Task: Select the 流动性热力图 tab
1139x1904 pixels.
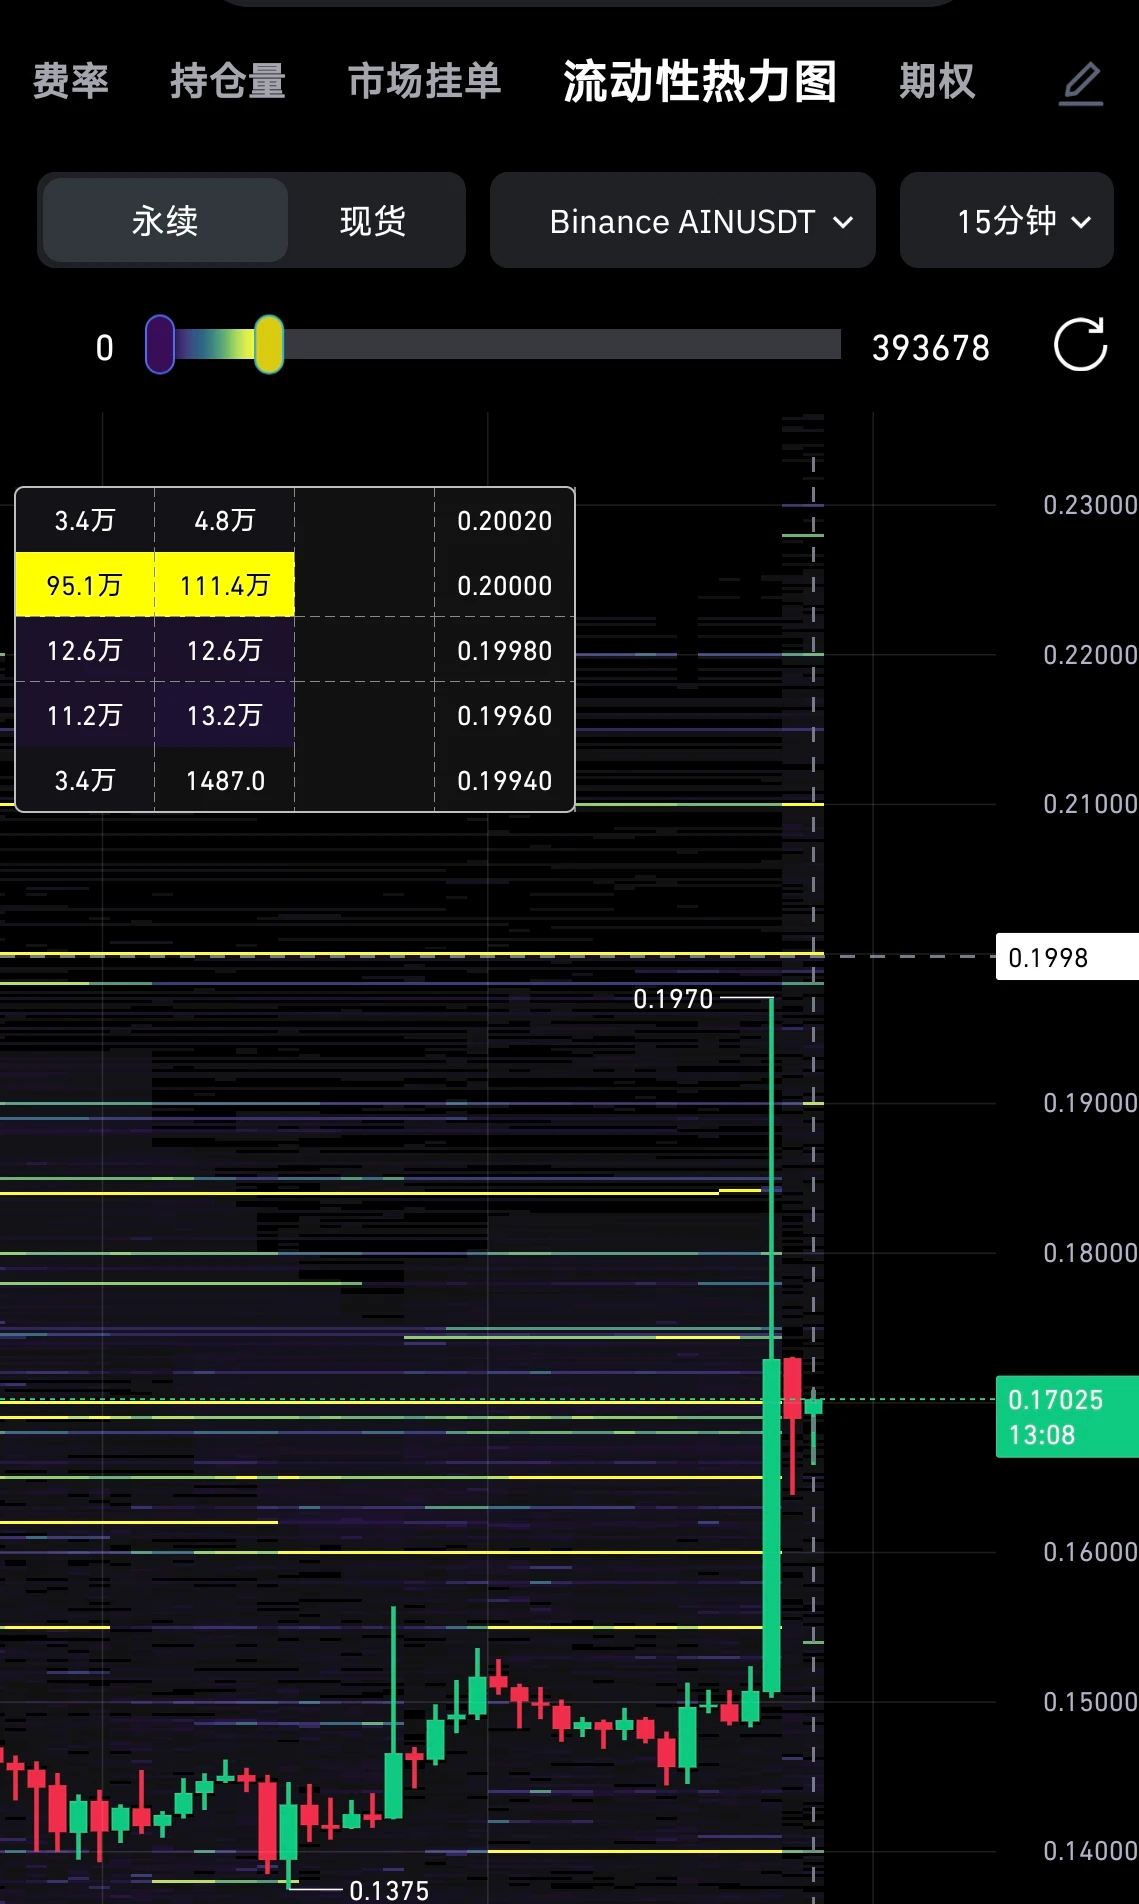Action: 700,81
